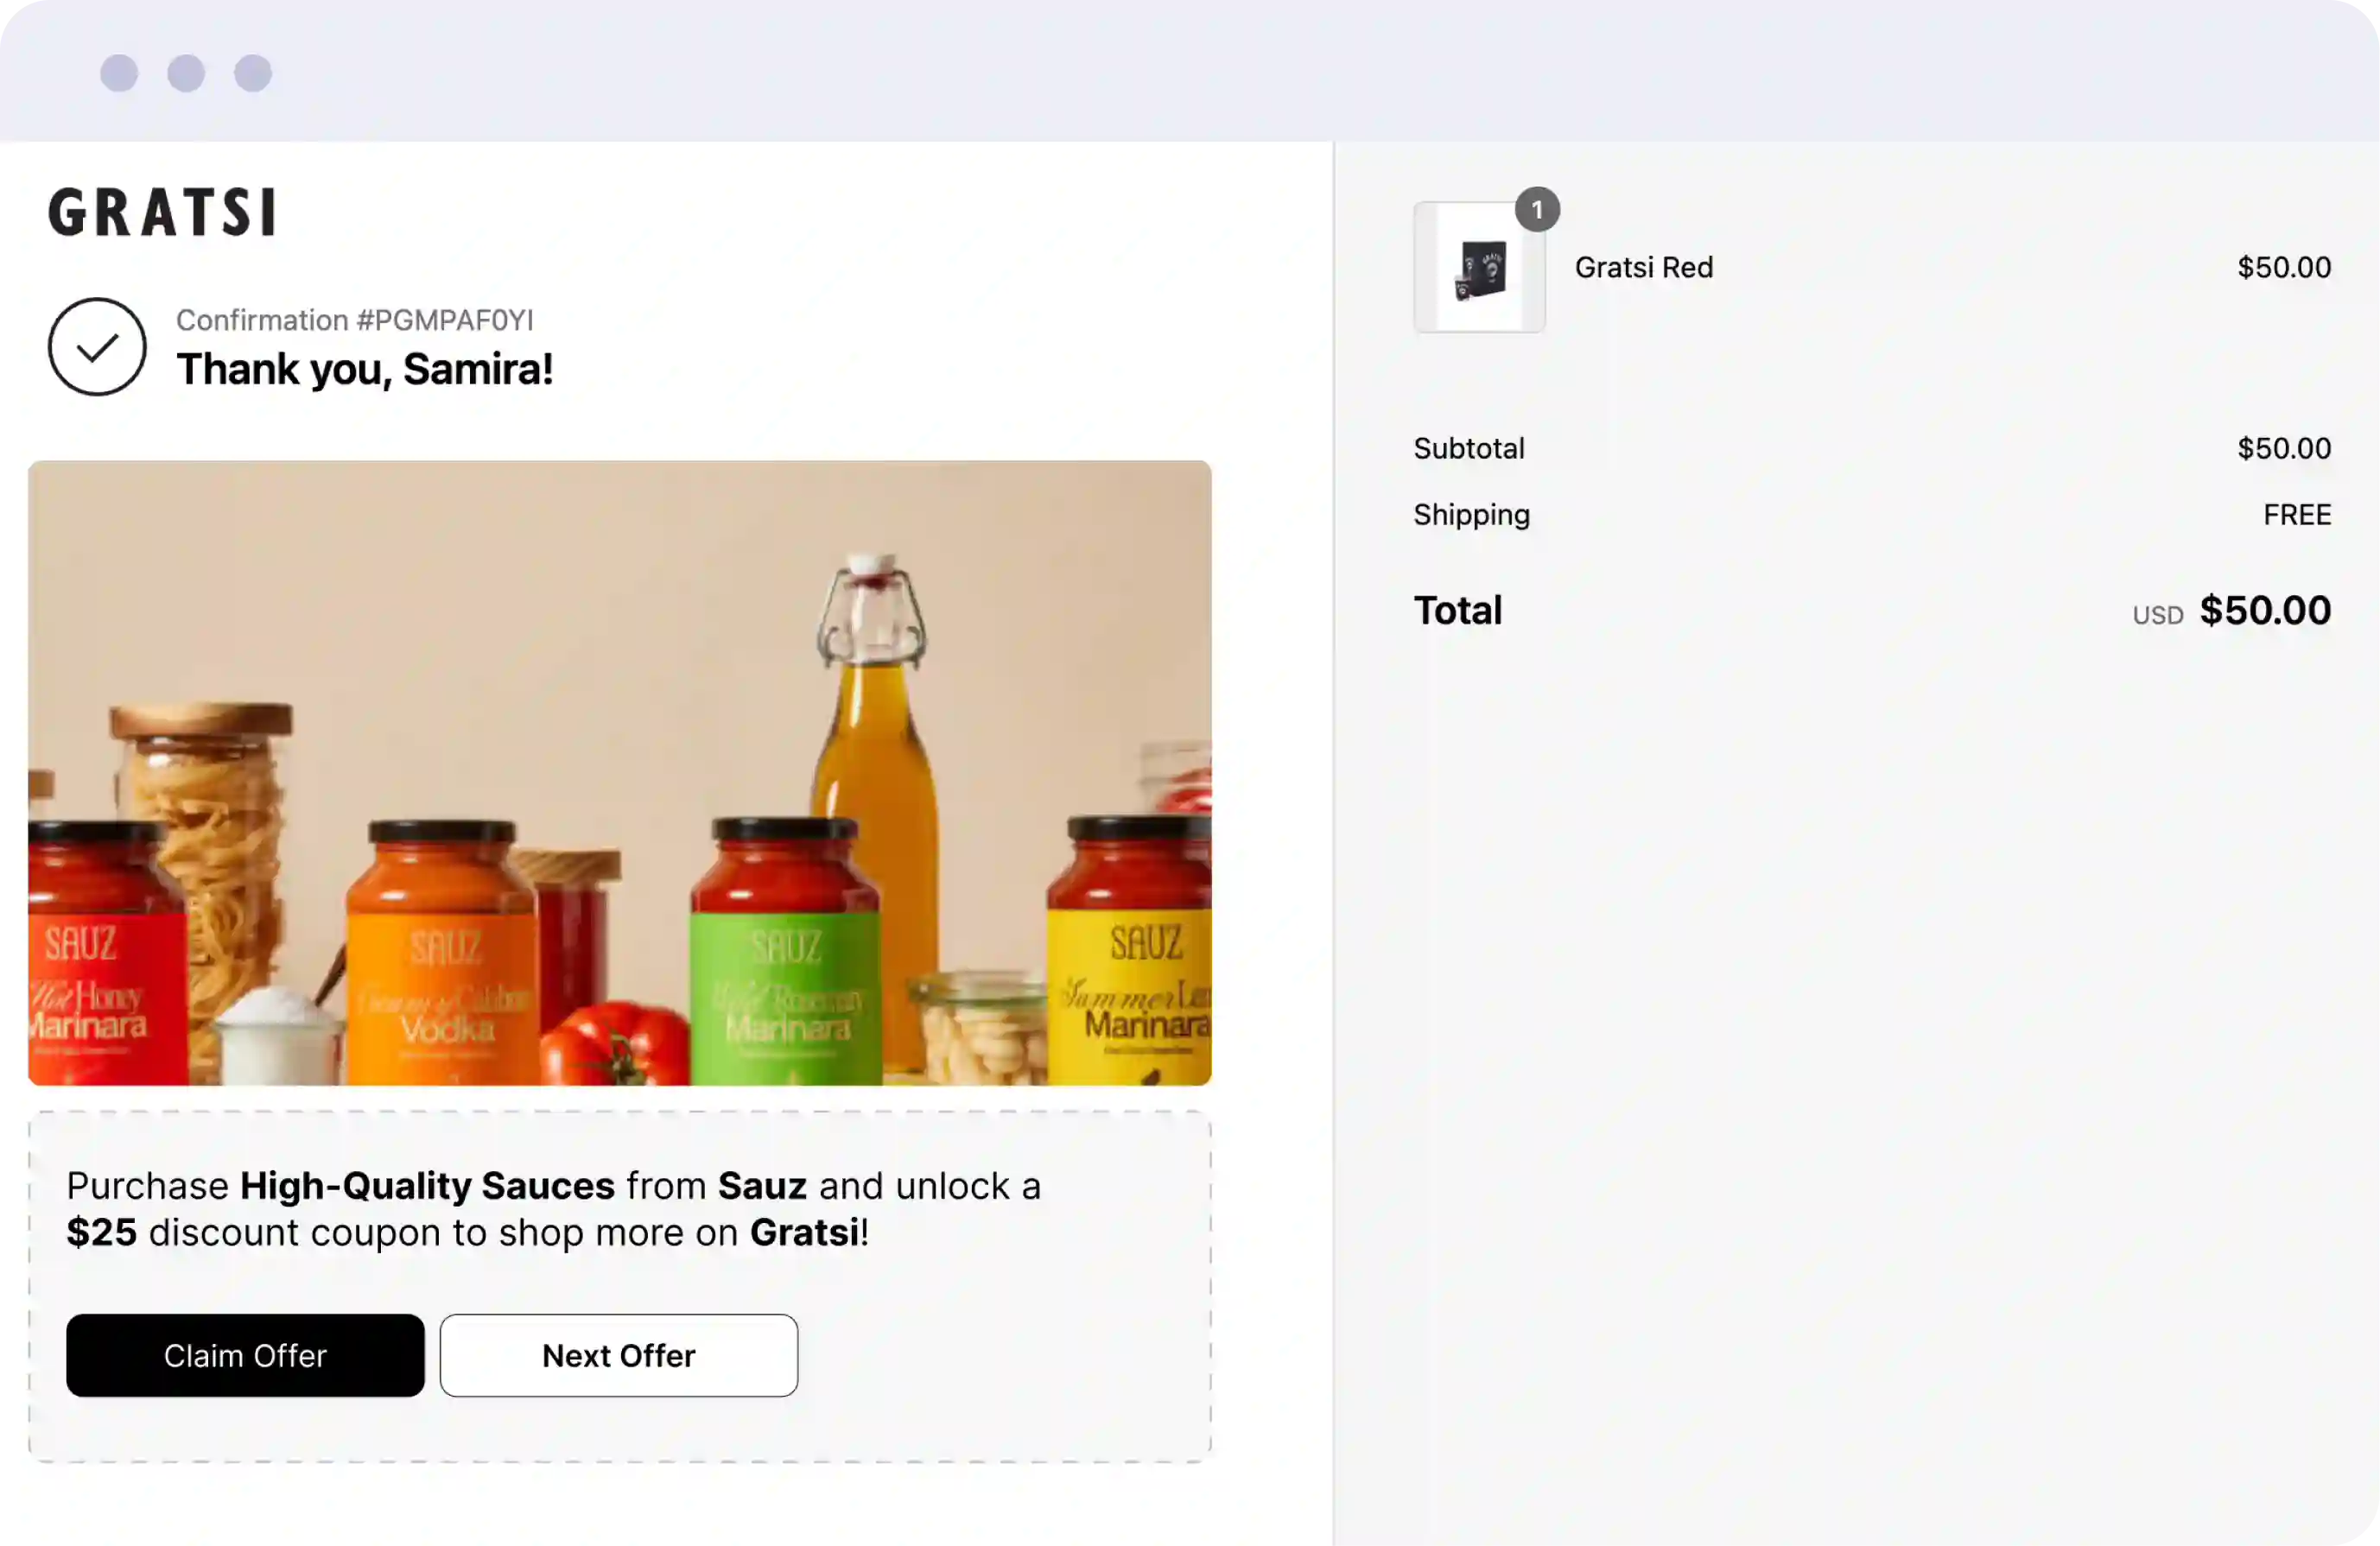This screenshot has height=1546, width=2380.
Task: Click the middle window control dot
Action: (186, 73)
